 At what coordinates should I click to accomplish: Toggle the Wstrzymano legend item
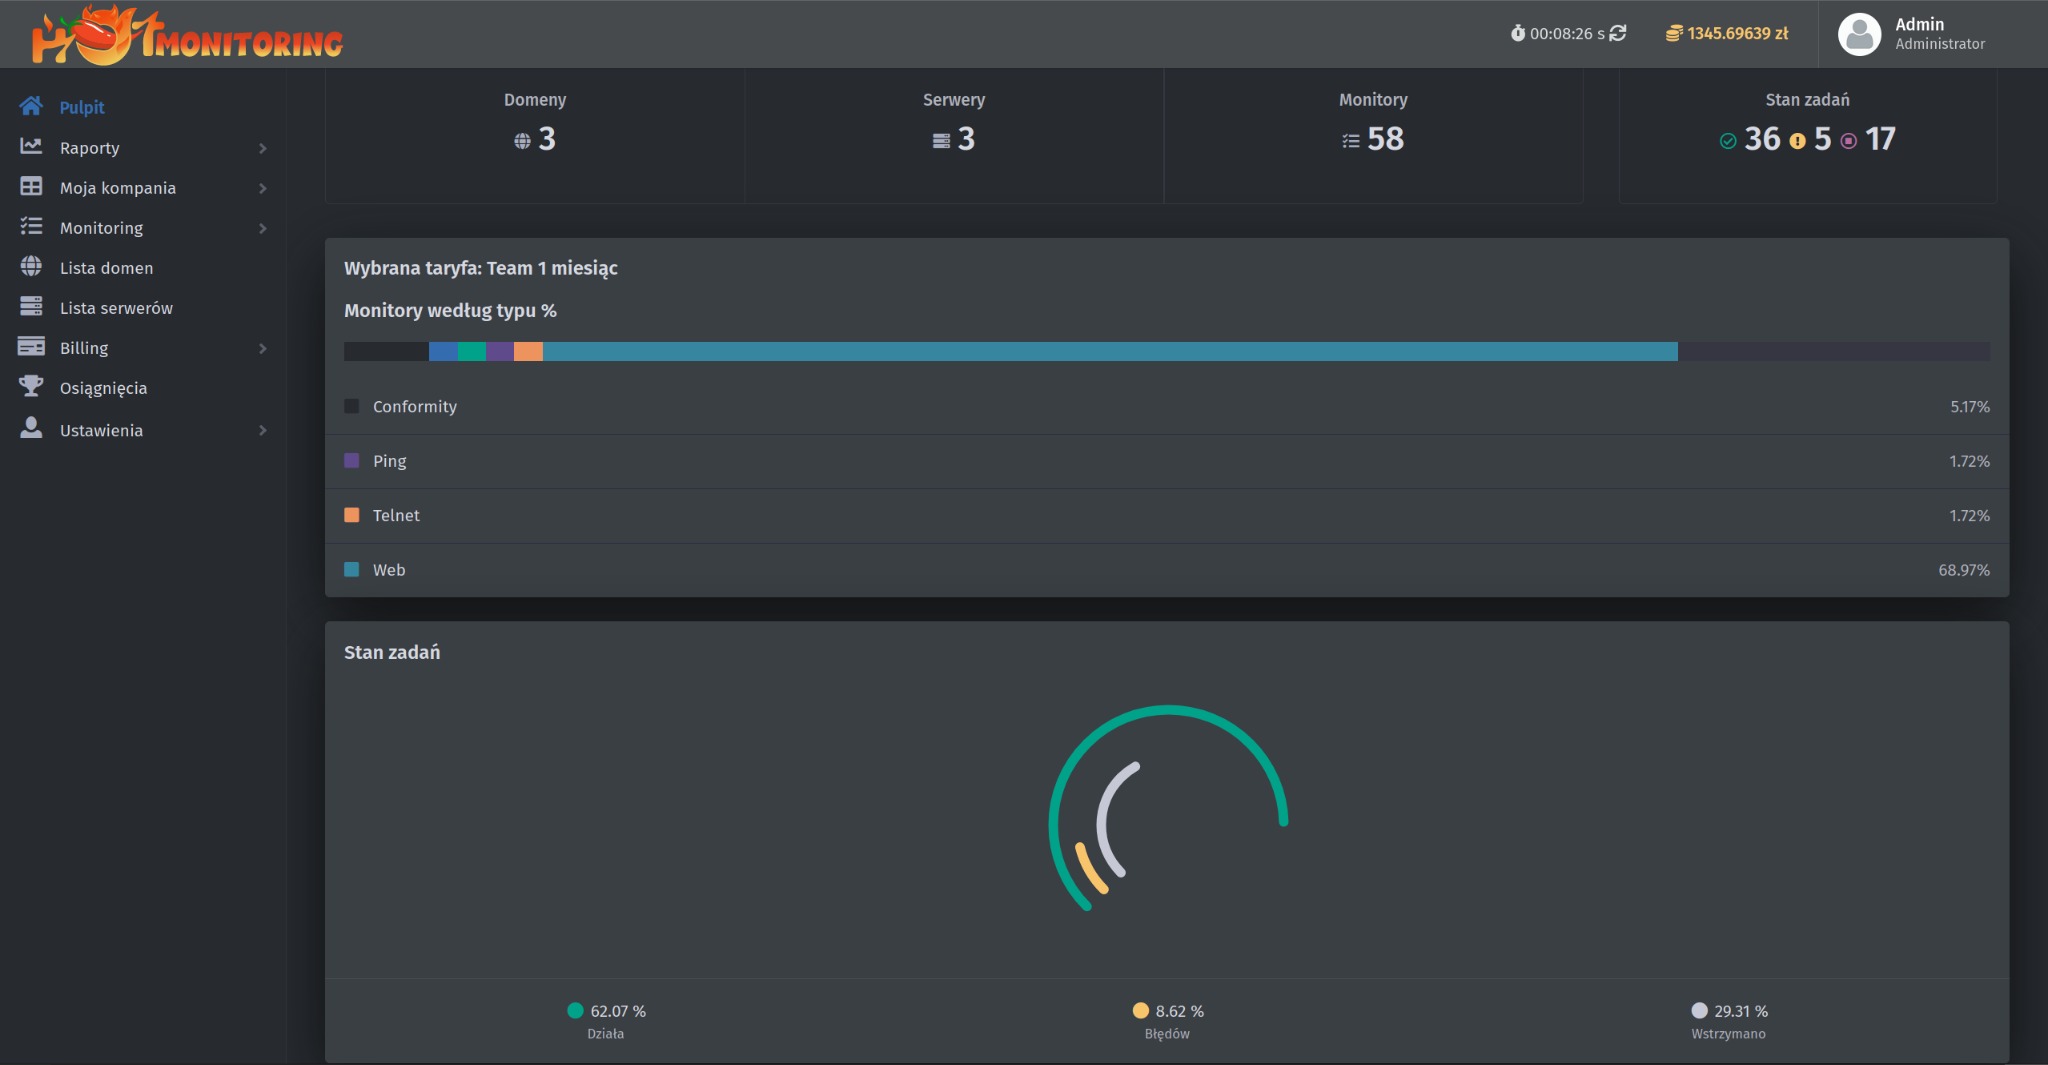click(x=1728, y=1011)
